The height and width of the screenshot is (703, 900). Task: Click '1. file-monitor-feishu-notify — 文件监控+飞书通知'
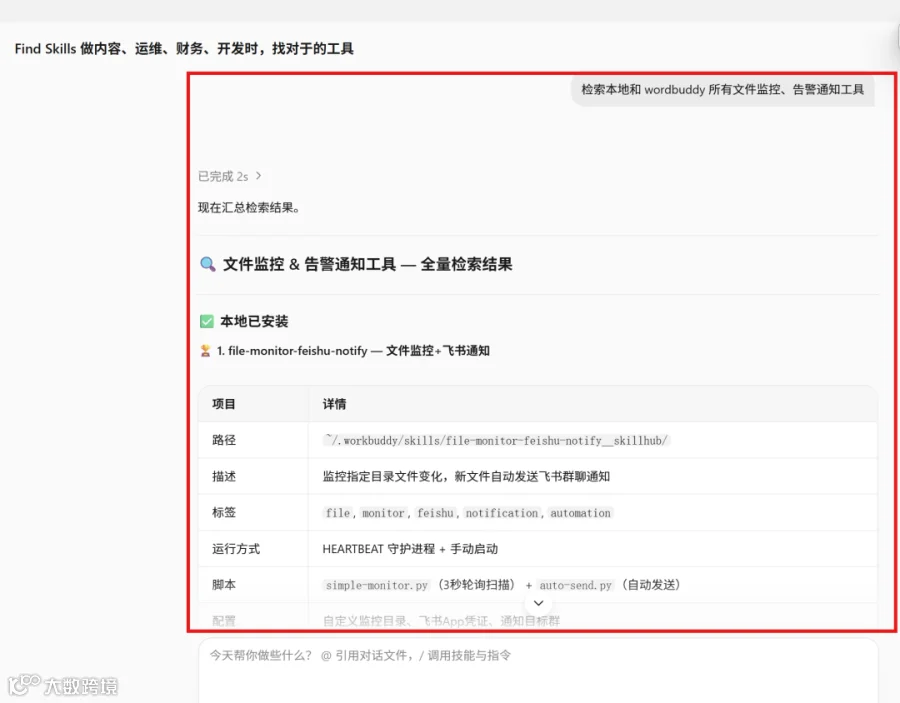pyautogui.click(x=353, y=350)
